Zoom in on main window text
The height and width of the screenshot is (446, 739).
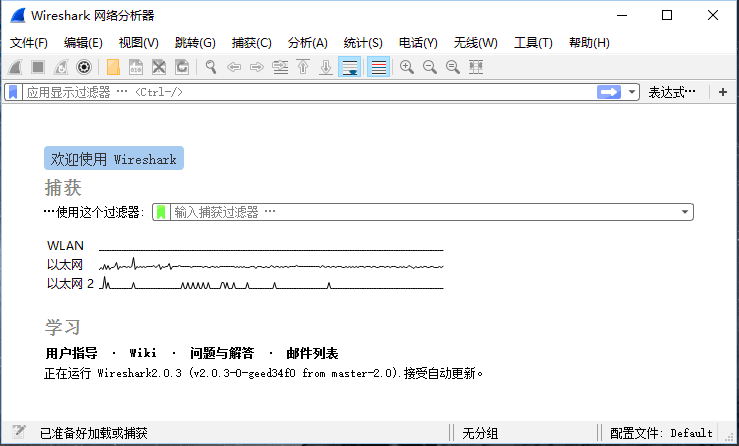point(407,67)
